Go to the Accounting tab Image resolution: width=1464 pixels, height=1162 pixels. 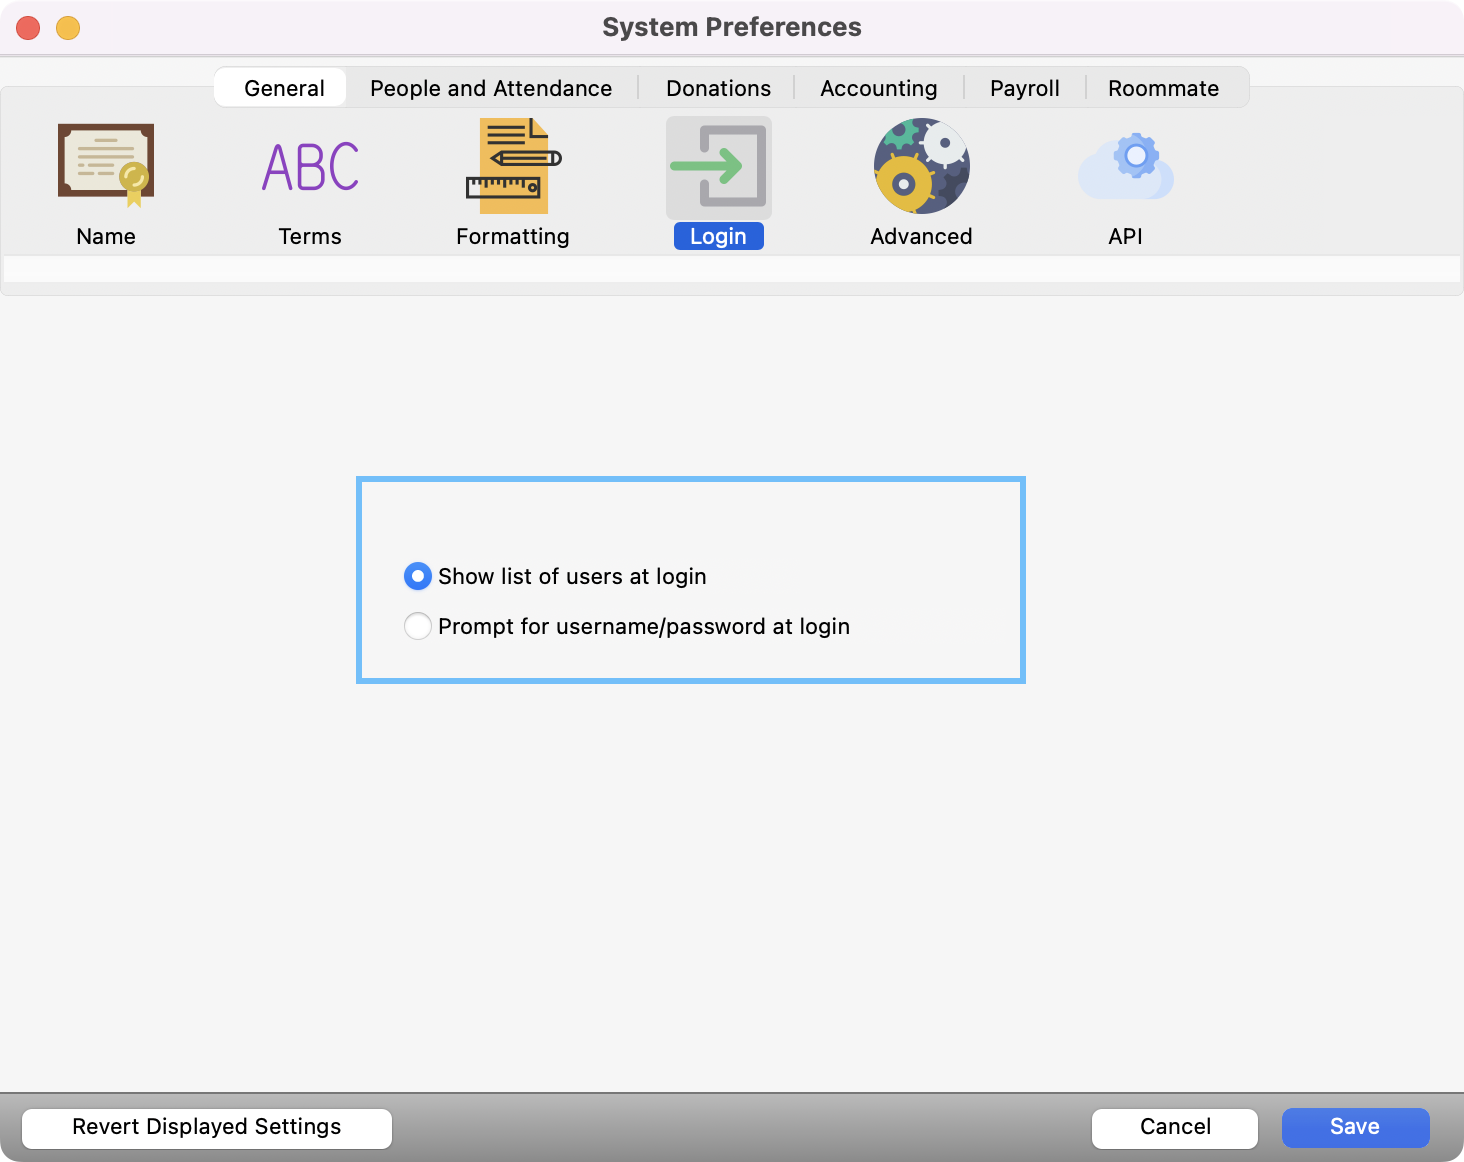(878, 88)
